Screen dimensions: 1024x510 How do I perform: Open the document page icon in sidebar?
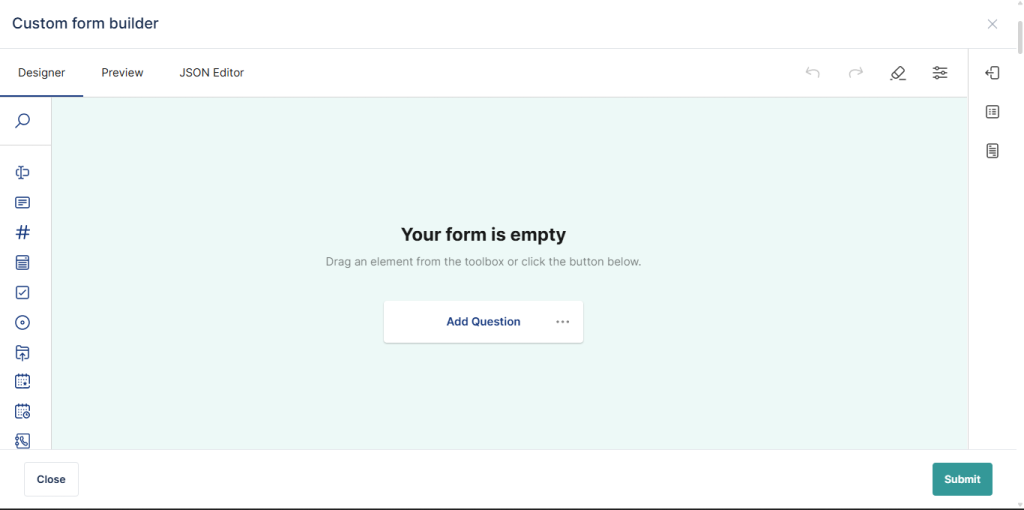pos(992,151)
